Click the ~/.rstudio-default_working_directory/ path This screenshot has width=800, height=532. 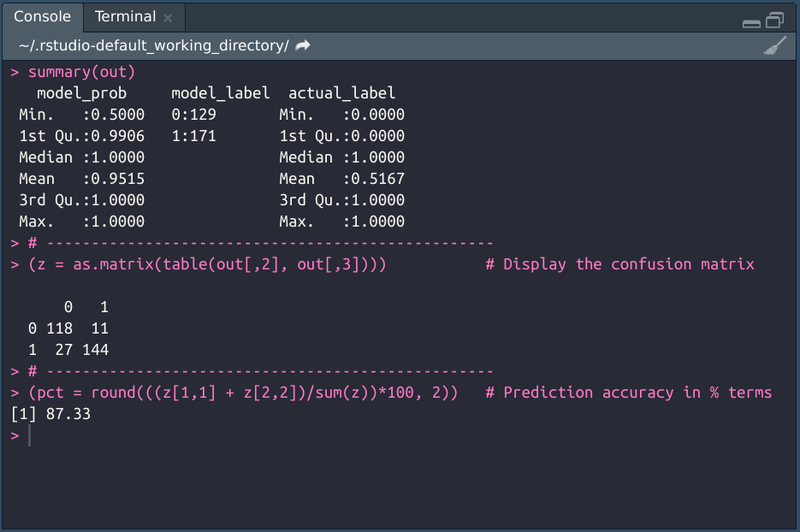click(x=153, y=46)
